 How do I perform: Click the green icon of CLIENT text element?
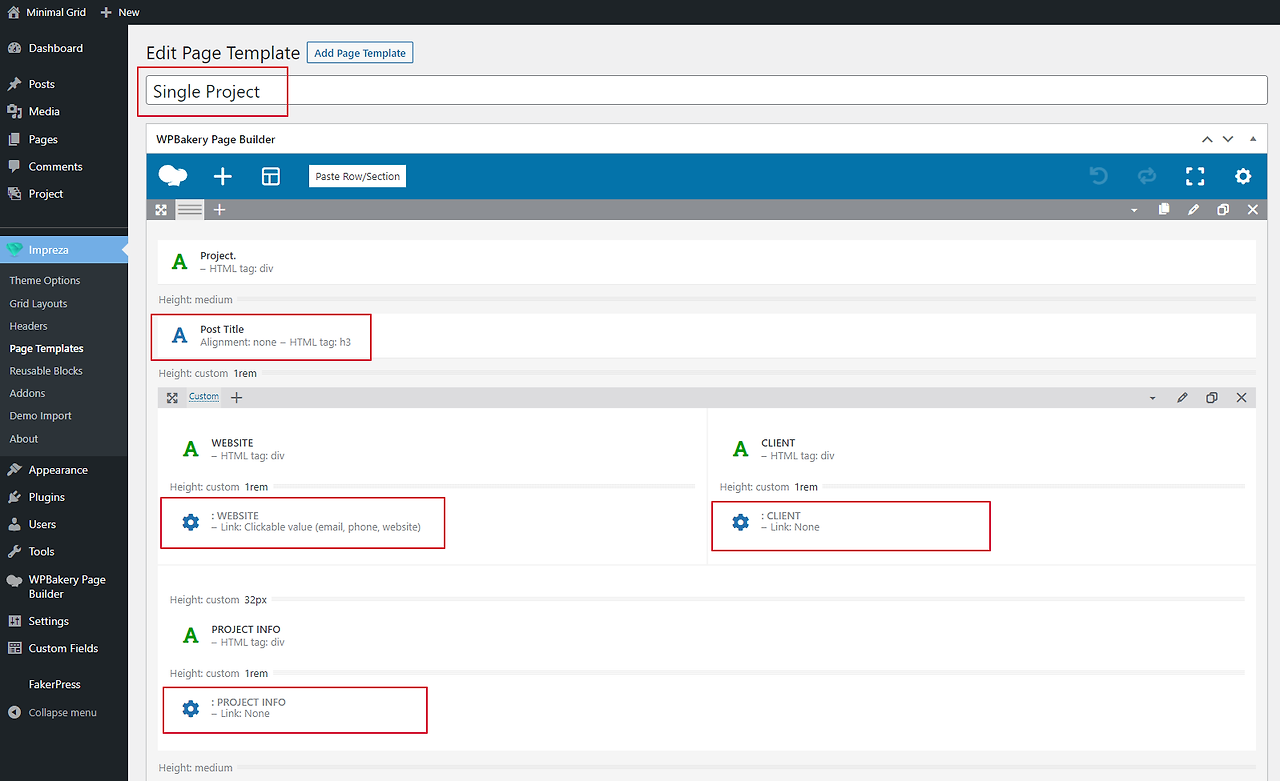coord(741,449)
